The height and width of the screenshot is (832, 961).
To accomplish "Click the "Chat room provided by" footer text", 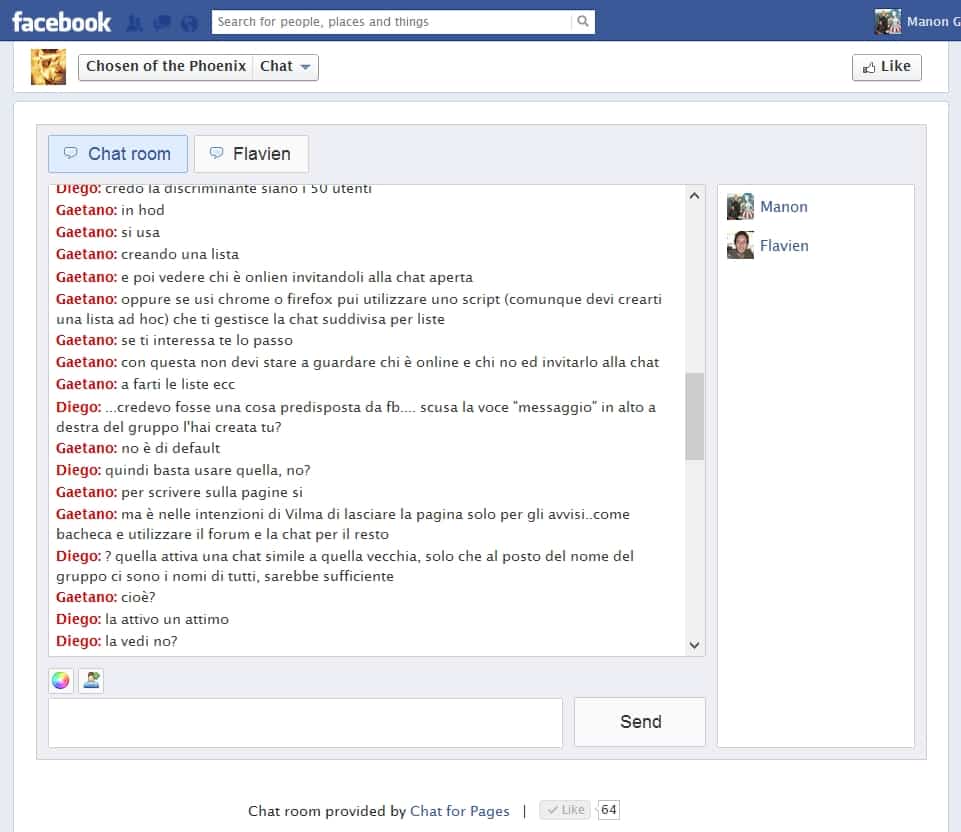I will point(327,811).
